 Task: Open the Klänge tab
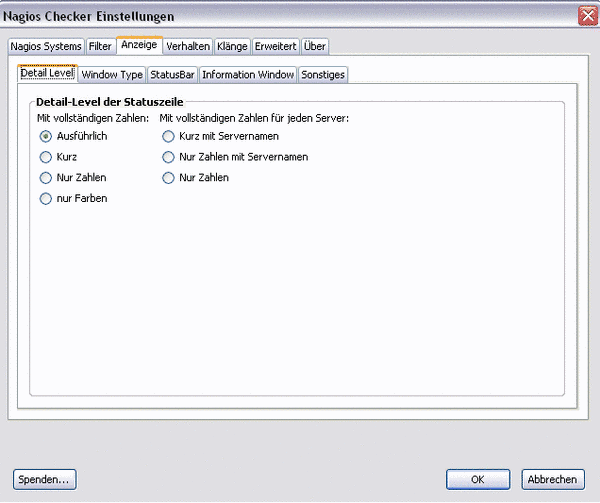(x=232, y=46)
